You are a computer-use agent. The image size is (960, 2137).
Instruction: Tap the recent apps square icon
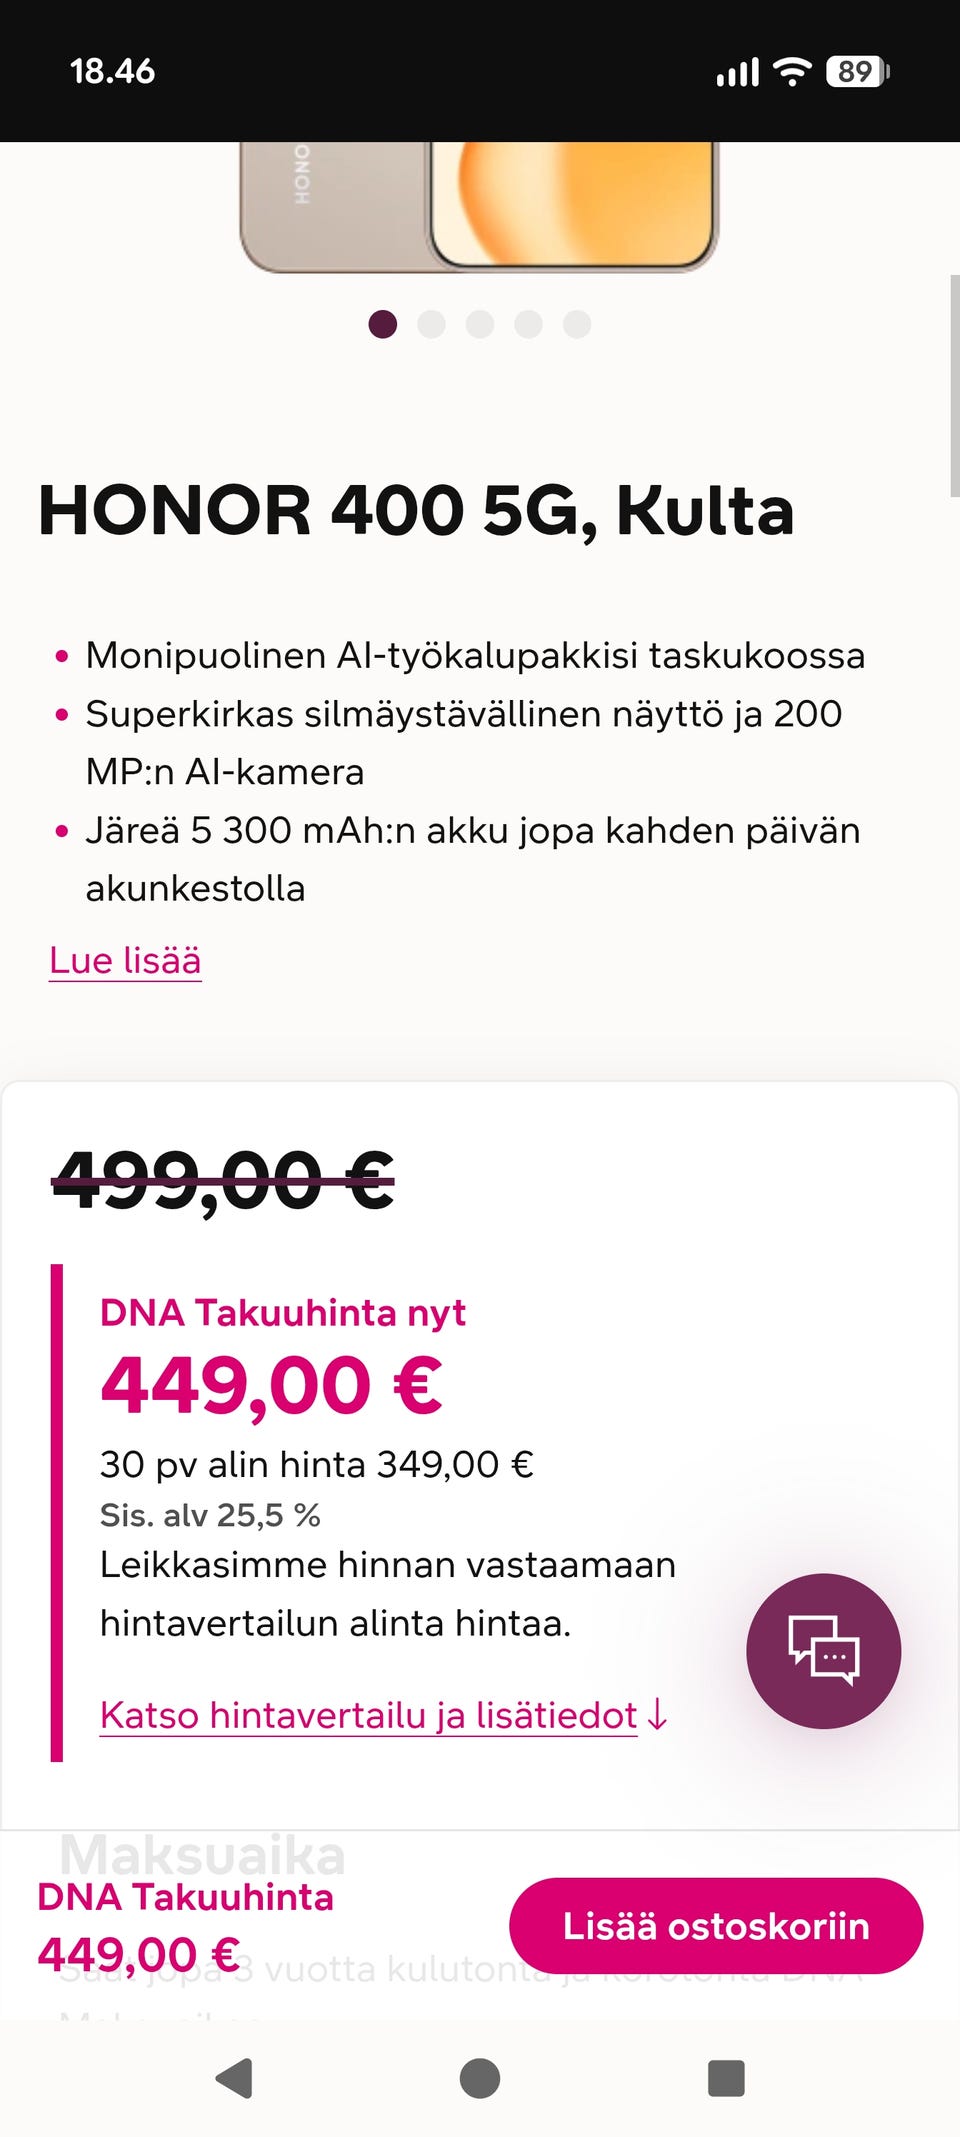click(x=726, y=2078)
